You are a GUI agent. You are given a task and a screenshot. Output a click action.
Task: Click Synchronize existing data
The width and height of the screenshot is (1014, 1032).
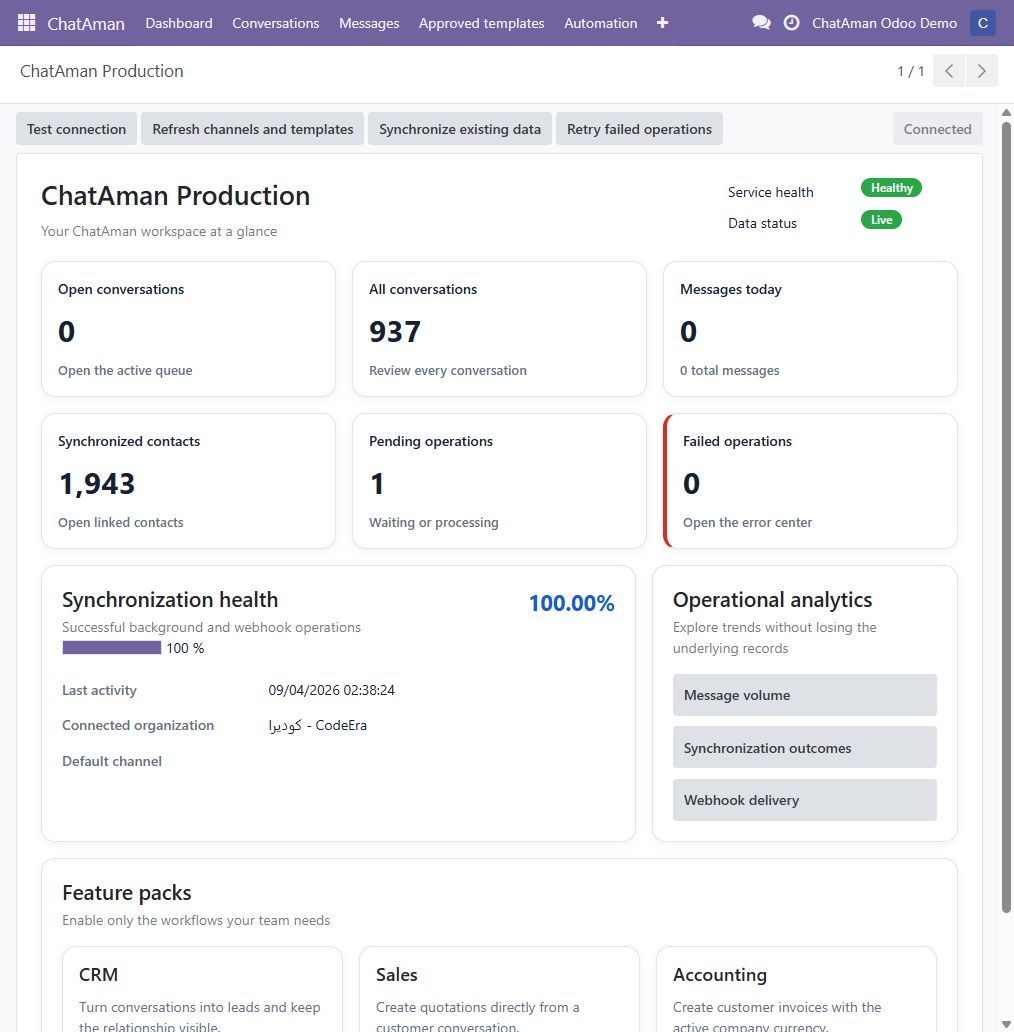(x=460, y=129)
